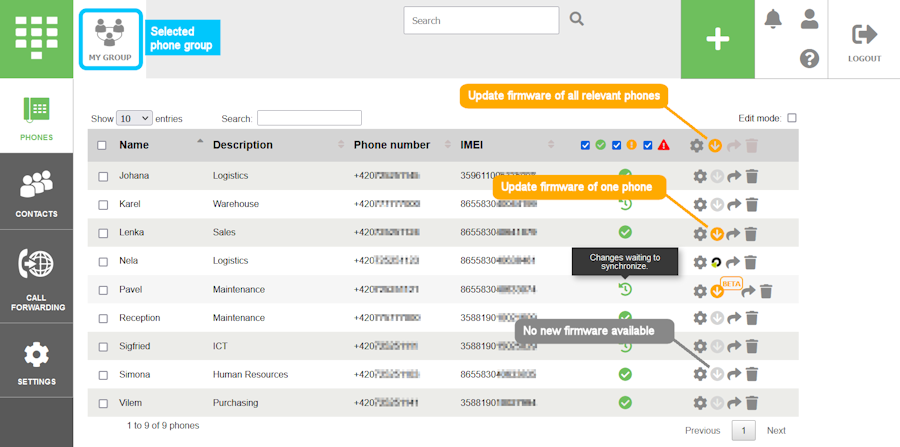Go to Next page of phones
Screen dimensions: 900x447
click(x=776, y=430)
